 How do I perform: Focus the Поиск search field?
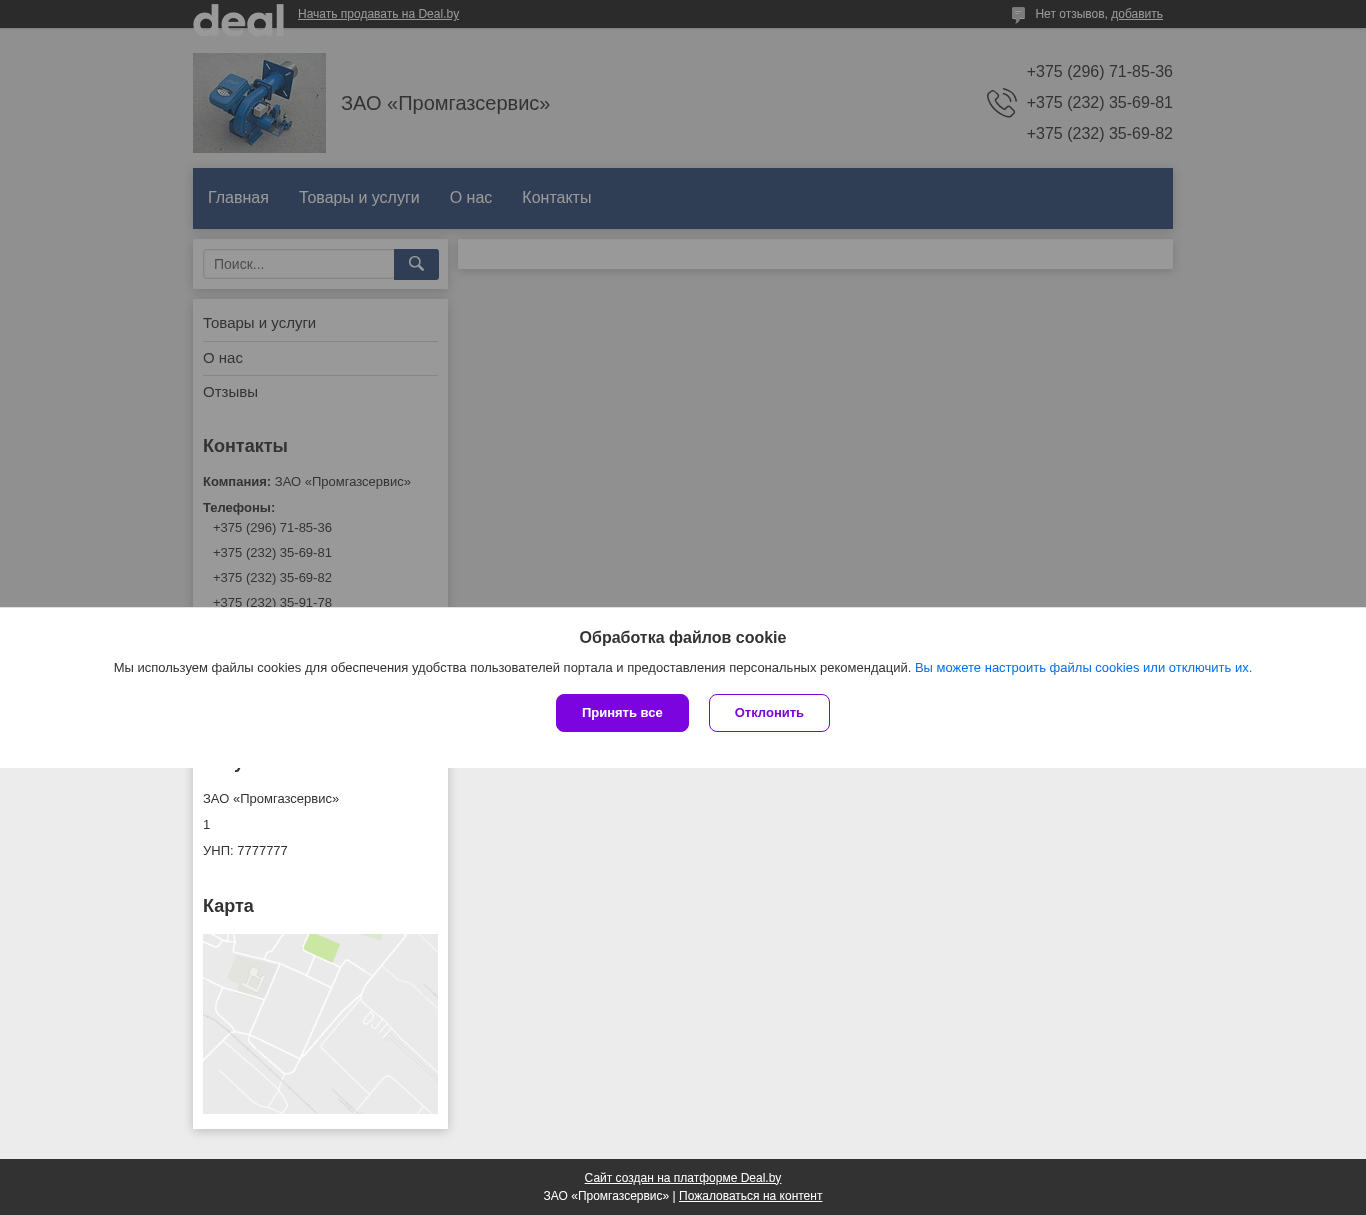298,264
